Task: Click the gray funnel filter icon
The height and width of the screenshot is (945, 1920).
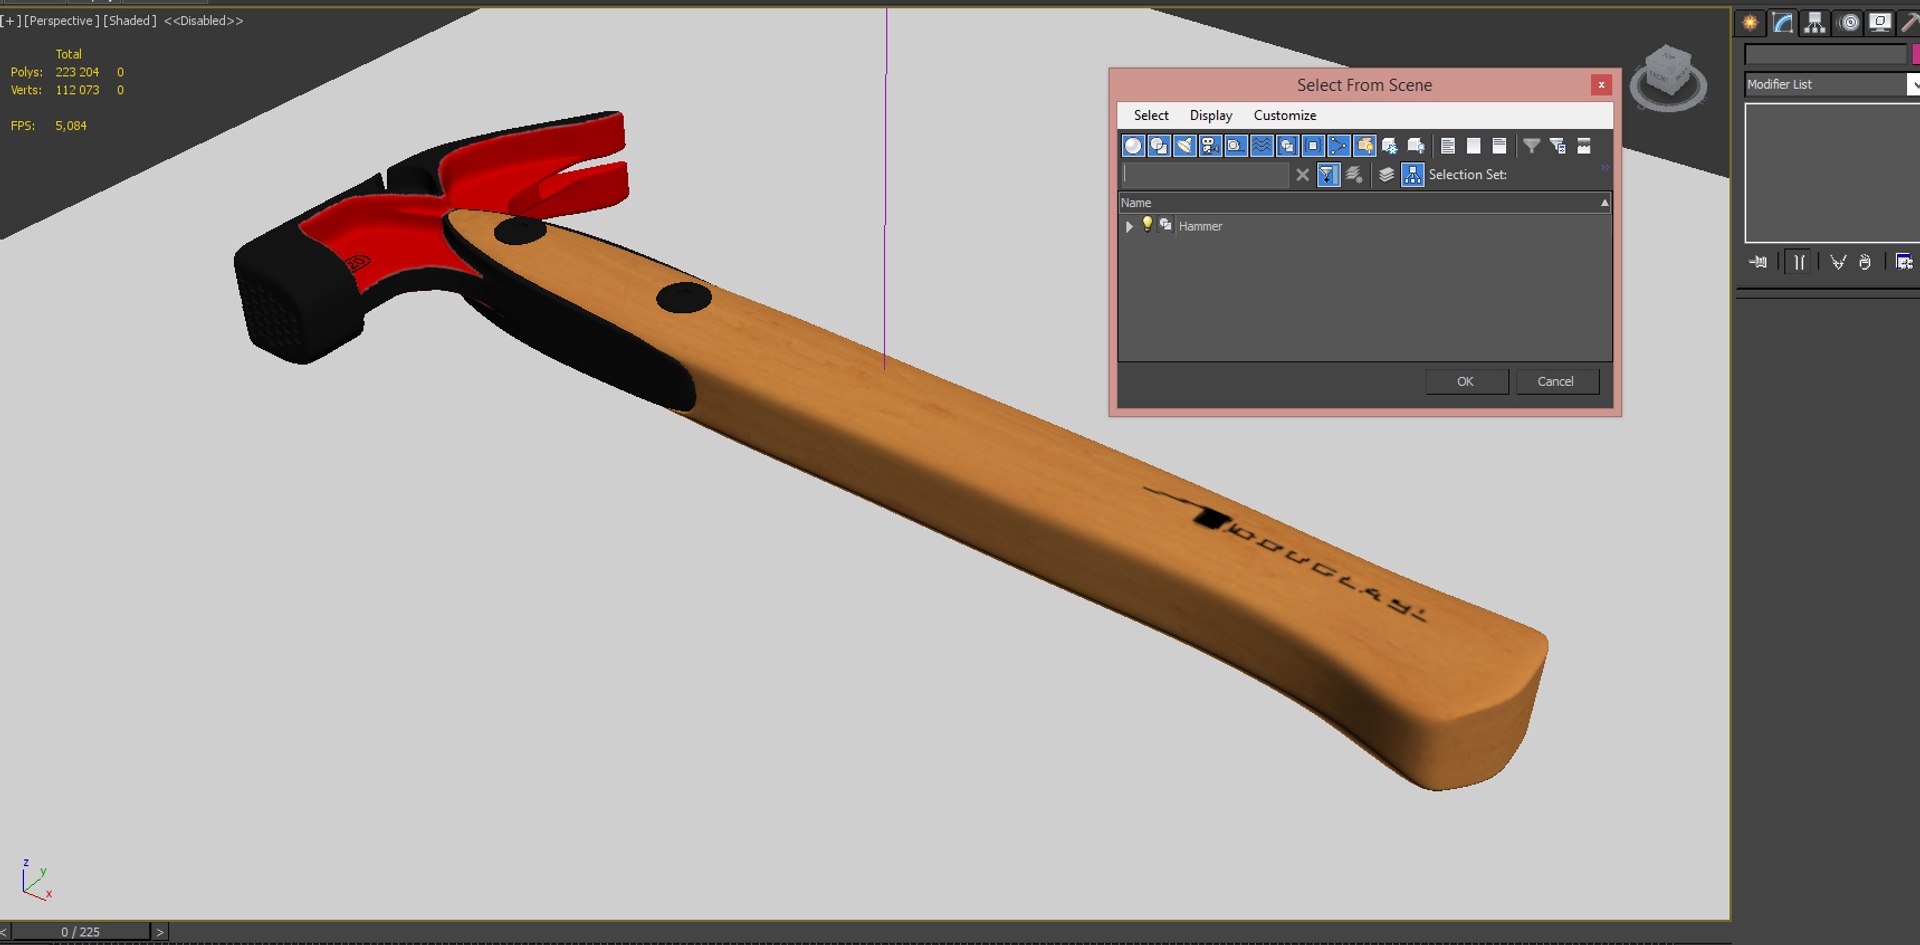Action: [1531, 146]
